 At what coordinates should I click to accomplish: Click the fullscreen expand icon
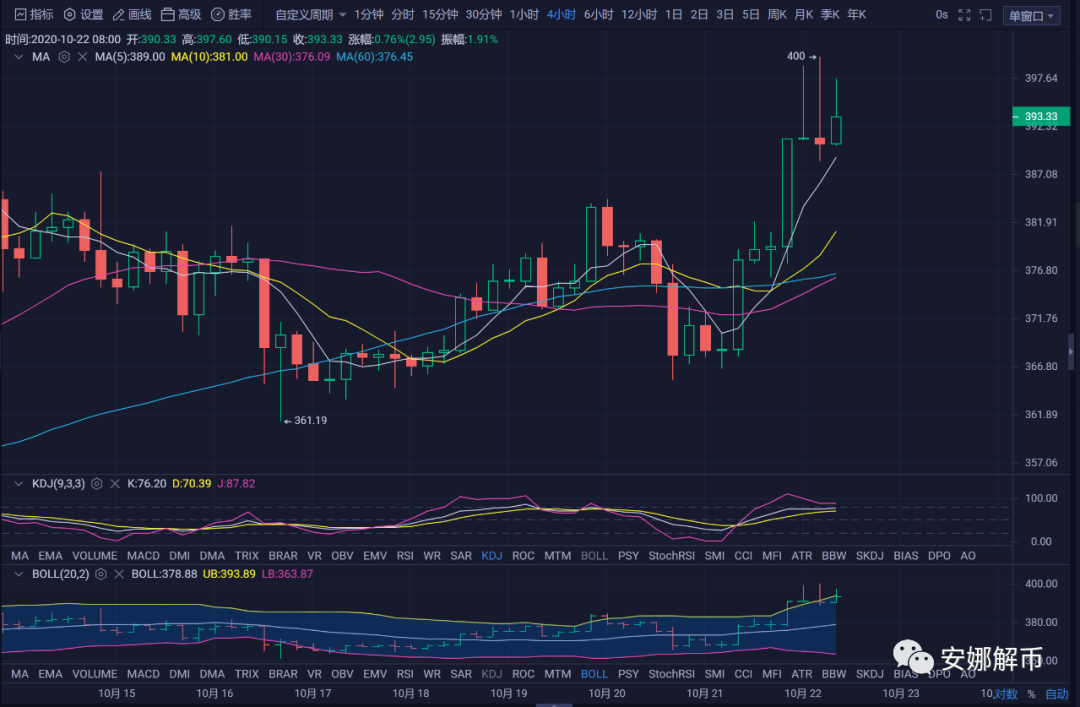point(963,15)
